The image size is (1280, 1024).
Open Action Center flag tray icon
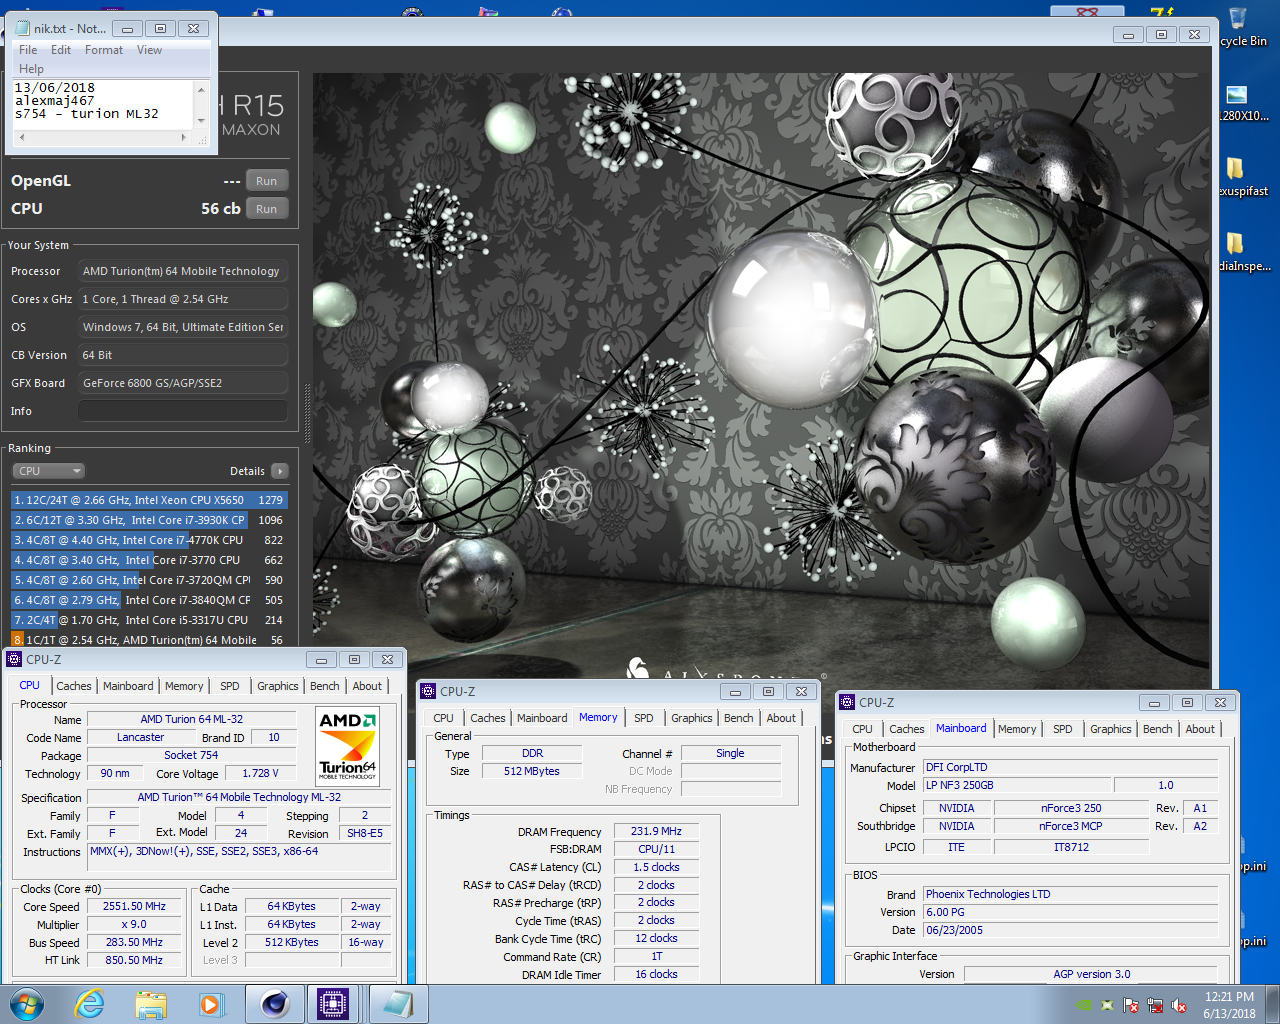tap(1131, 1005)
